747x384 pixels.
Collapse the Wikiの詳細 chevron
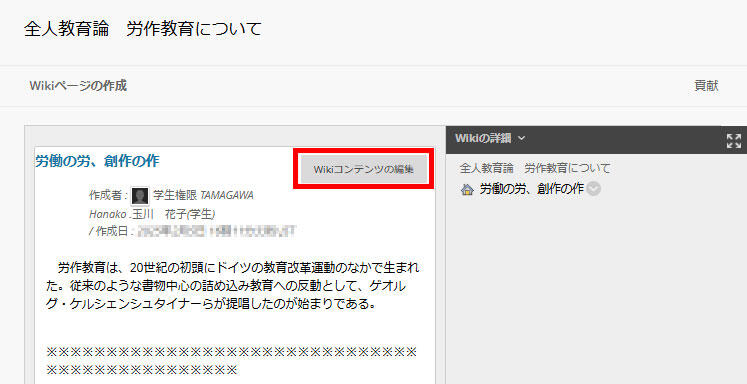(521, 139)
